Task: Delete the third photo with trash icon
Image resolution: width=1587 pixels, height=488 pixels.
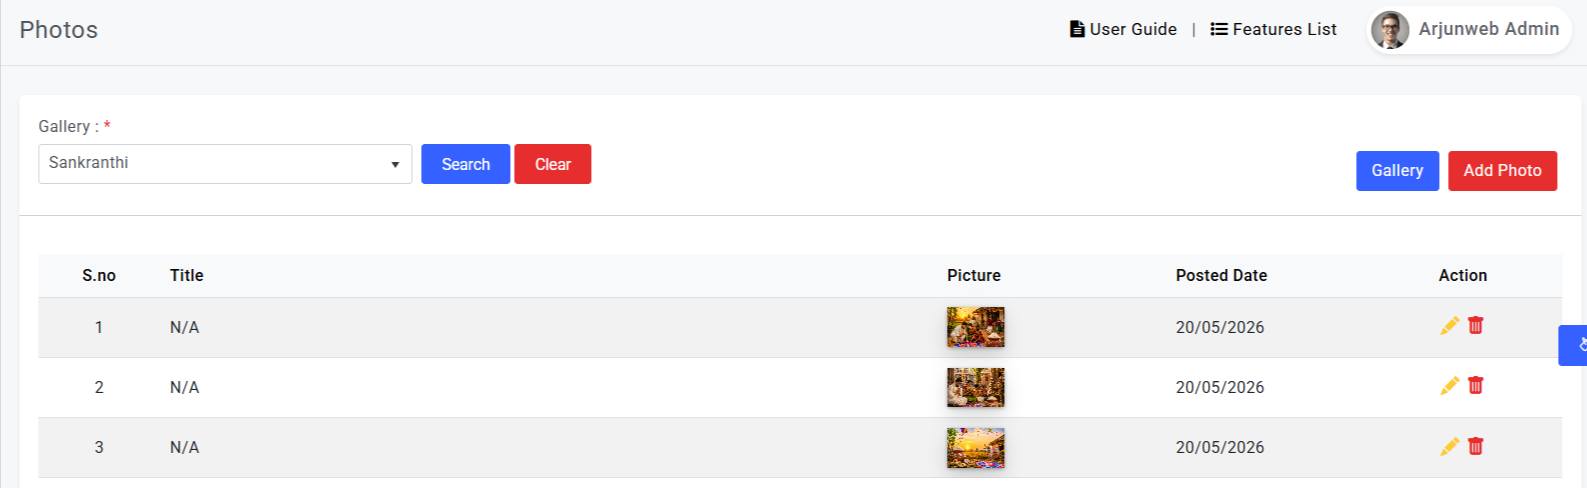Action: click(x=1475, y=446)
